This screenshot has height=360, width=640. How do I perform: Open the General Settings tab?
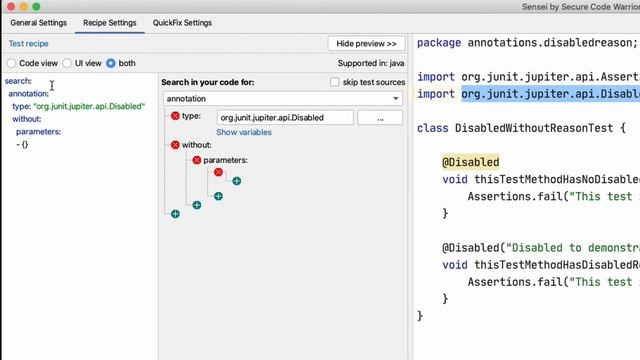tap(38, 23)
